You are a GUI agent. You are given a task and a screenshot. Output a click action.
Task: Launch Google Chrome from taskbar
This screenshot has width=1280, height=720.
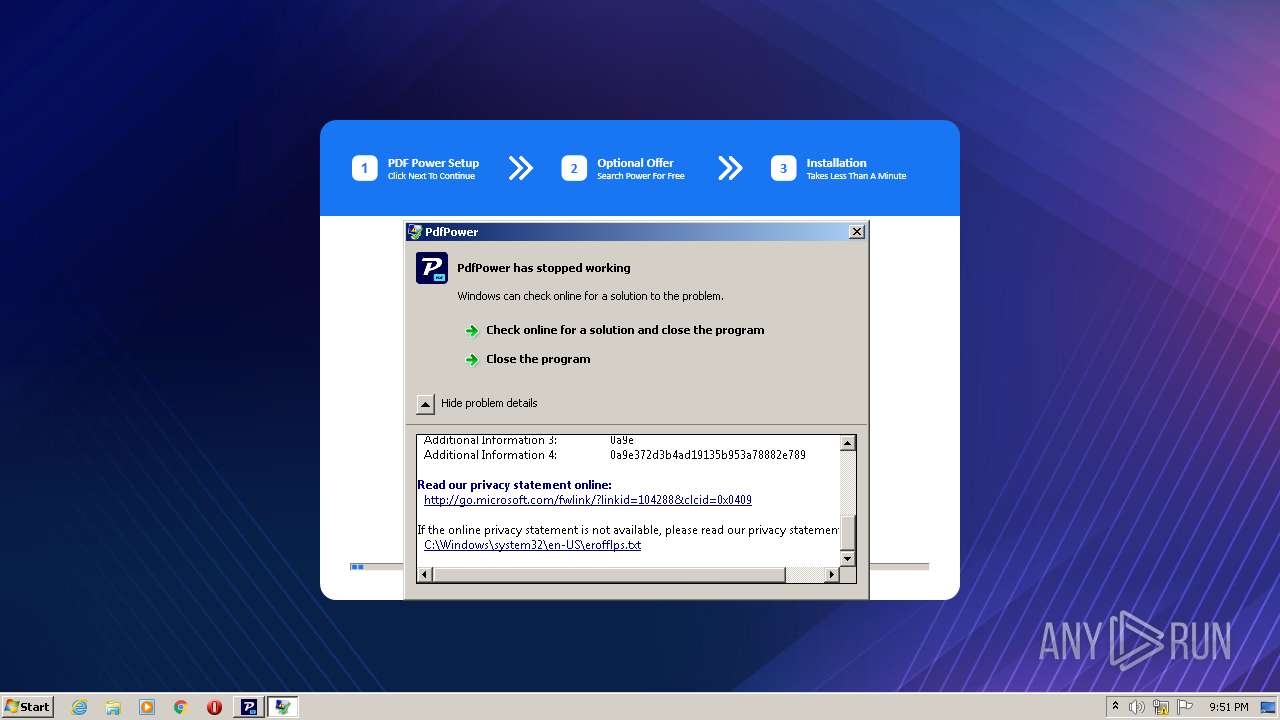pos(181,707)
